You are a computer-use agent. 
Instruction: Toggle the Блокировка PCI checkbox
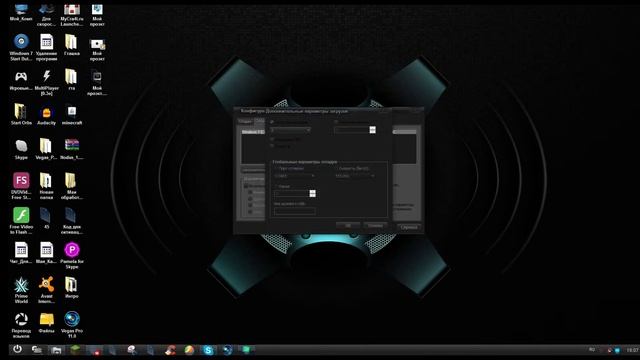pos(271,140)
